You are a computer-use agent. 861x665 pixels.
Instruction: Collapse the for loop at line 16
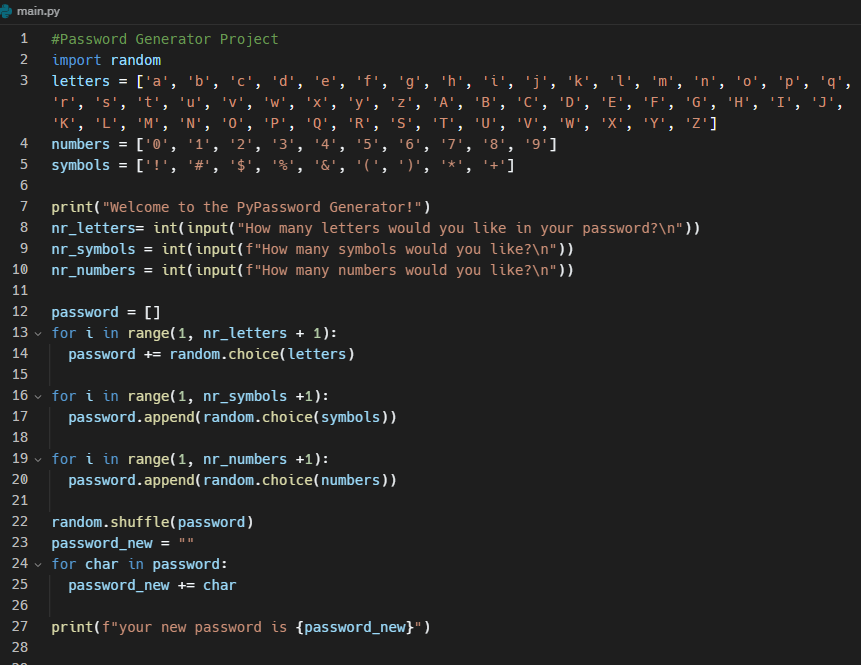(37, 395)
